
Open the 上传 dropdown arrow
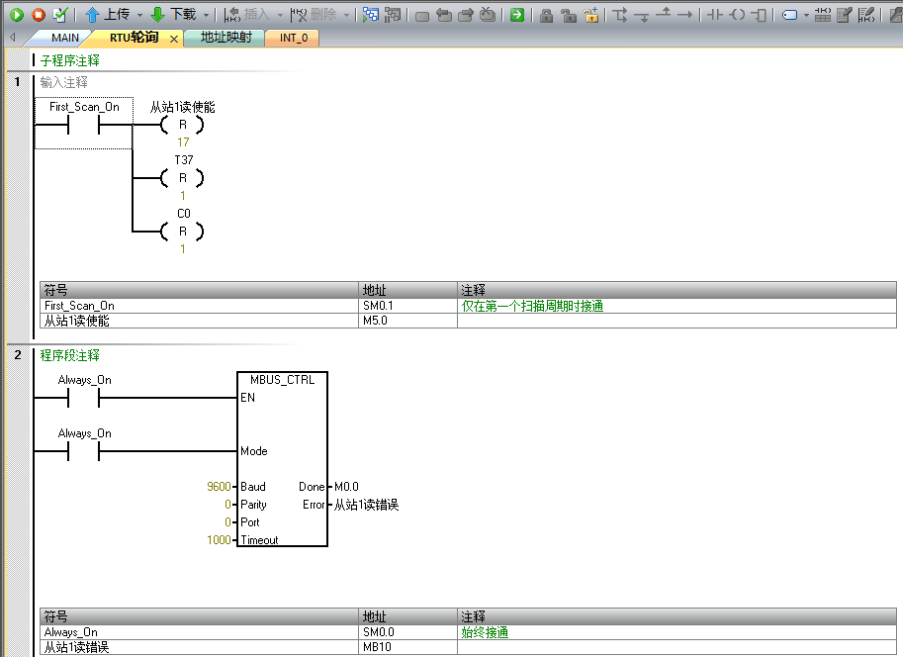pos(139,16)
